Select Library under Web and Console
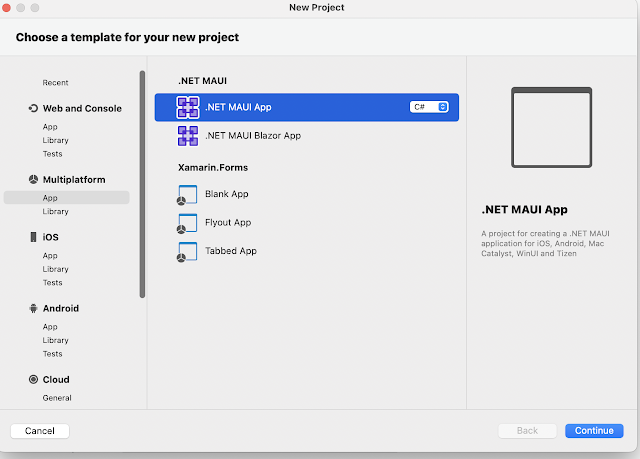 pyautogui.click(x=55, y=140)
